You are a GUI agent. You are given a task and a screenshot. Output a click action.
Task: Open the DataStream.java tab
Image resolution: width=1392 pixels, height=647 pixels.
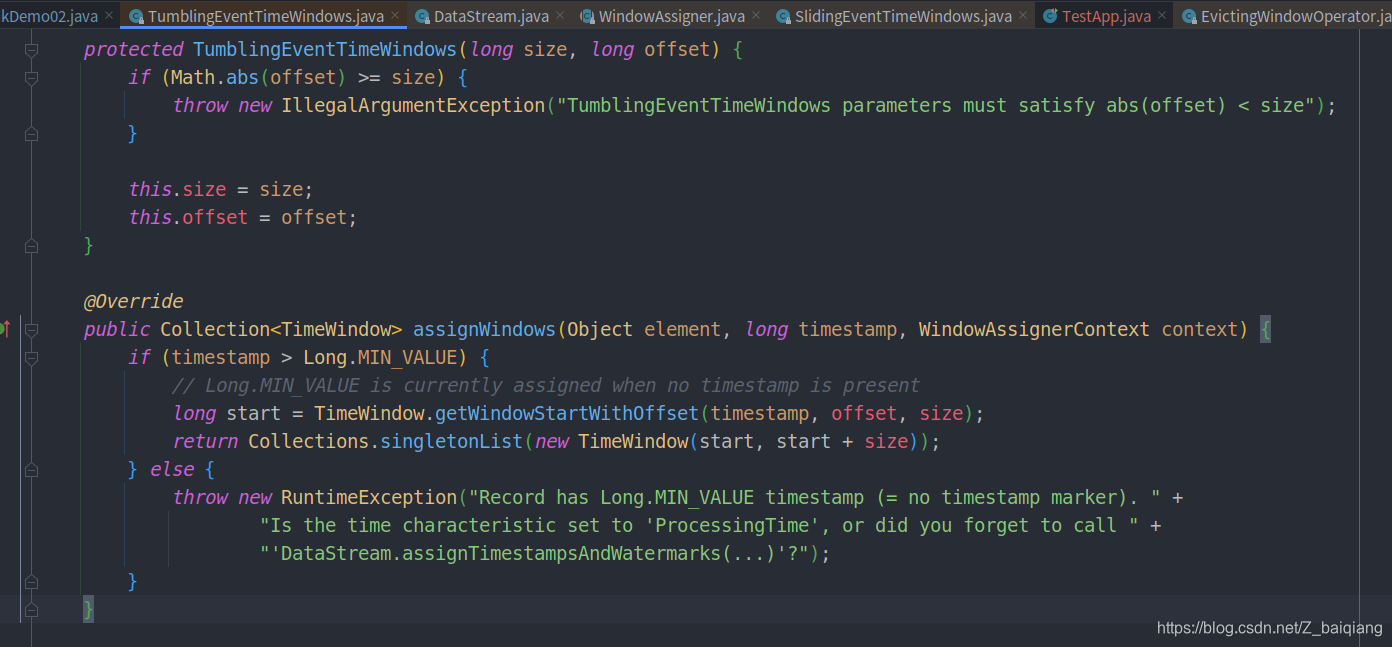click(491, 16)
